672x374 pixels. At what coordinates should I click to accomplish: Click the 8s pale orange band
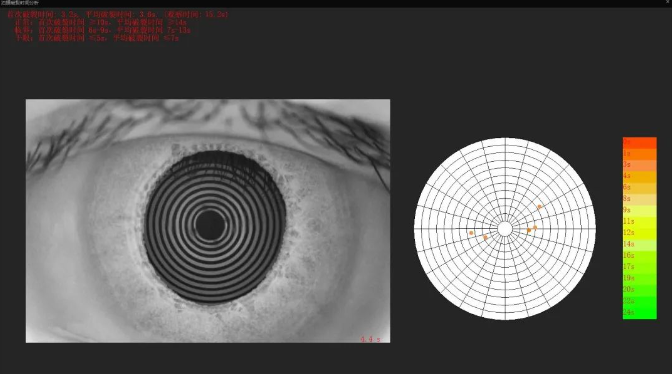[x=639, y=199]
